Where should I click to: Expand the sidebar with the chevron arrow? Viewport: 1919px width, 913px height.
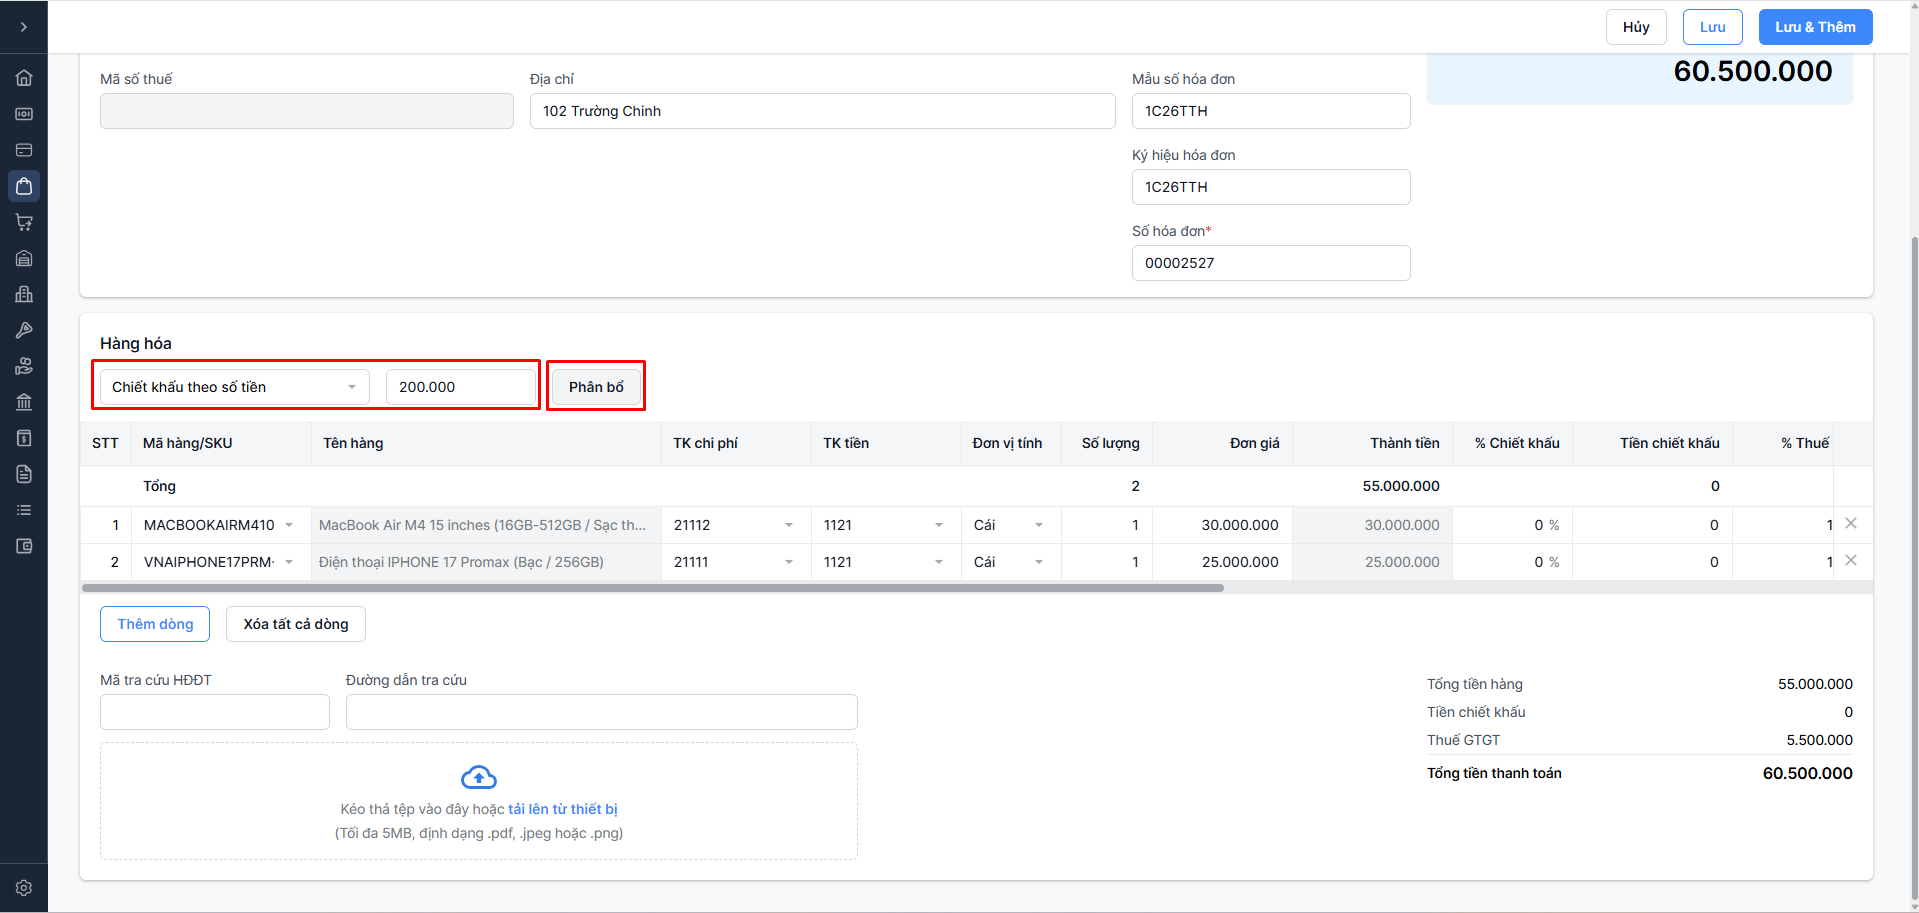click(x=24, y=27)
